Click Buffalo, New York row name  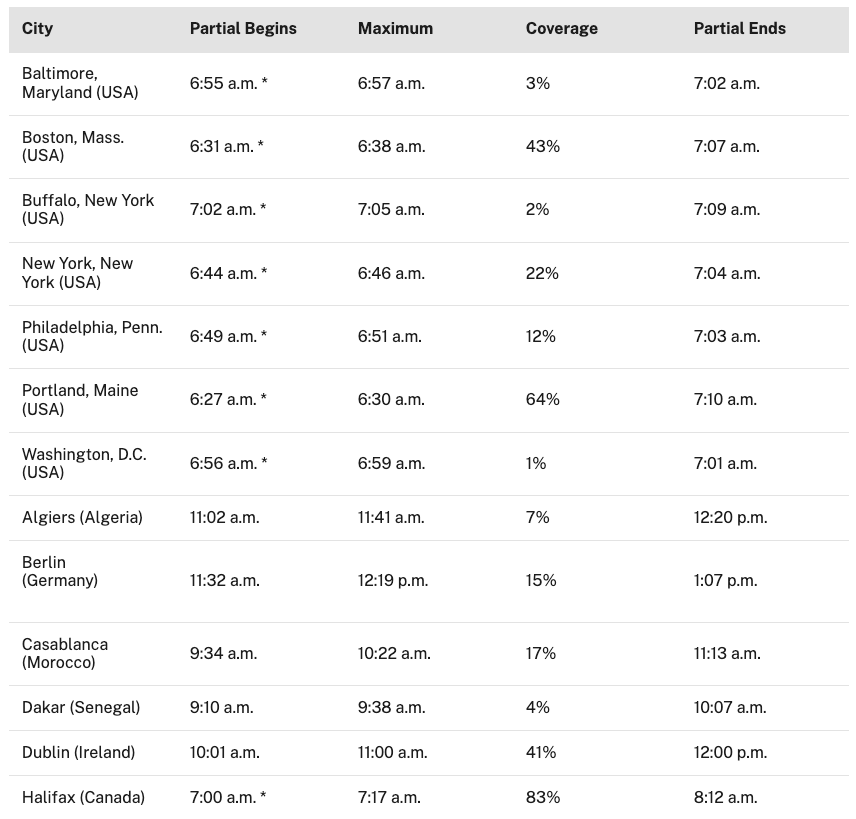(x=88, y=210)
